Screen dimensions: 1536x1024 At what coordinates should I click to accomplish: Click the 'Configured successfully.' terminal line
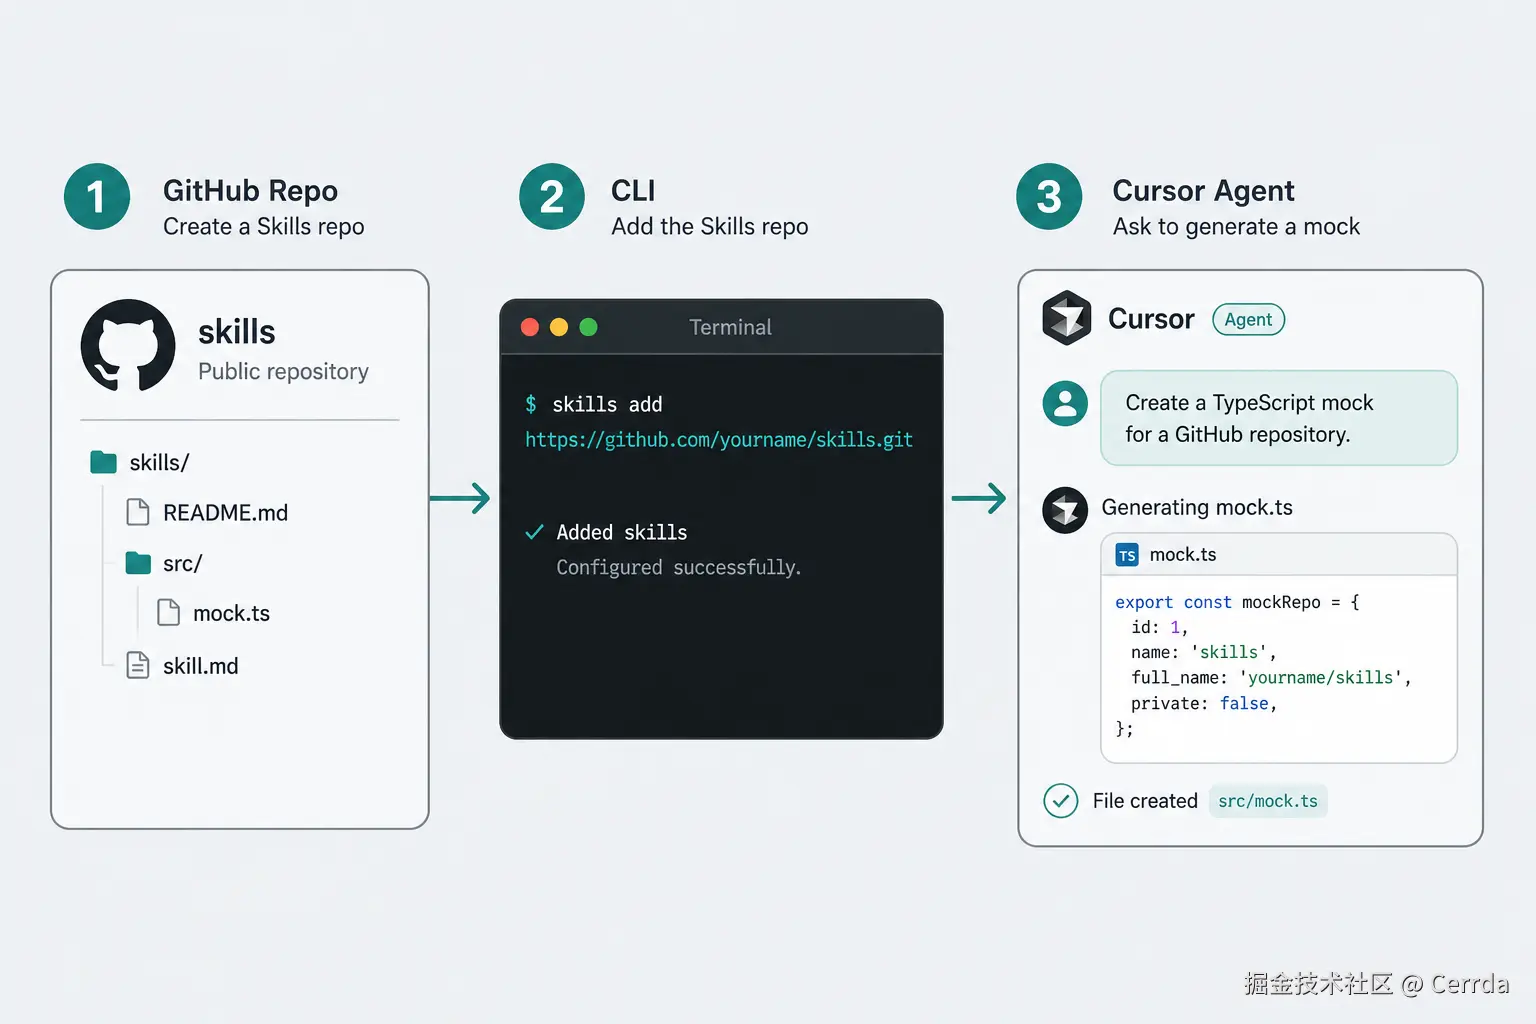(x=679, y=568)
